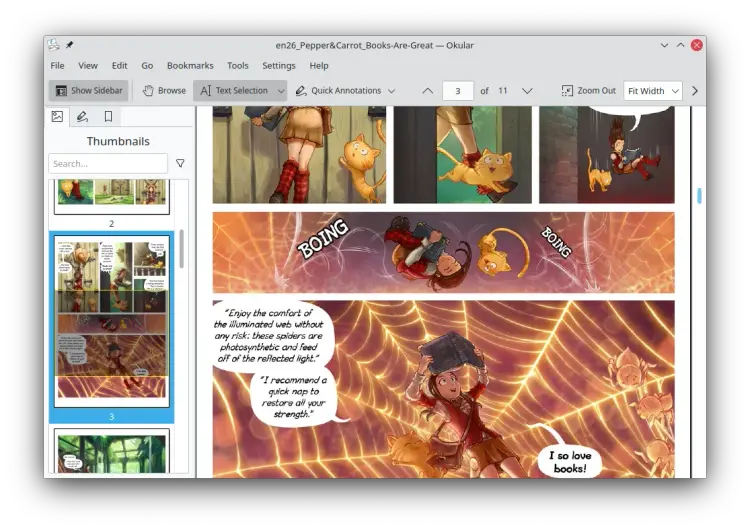Expand the Text Selection dropdown arrow
Viewport: 750px width, 530px height.
pyautogui.click(x=281, y=91)
